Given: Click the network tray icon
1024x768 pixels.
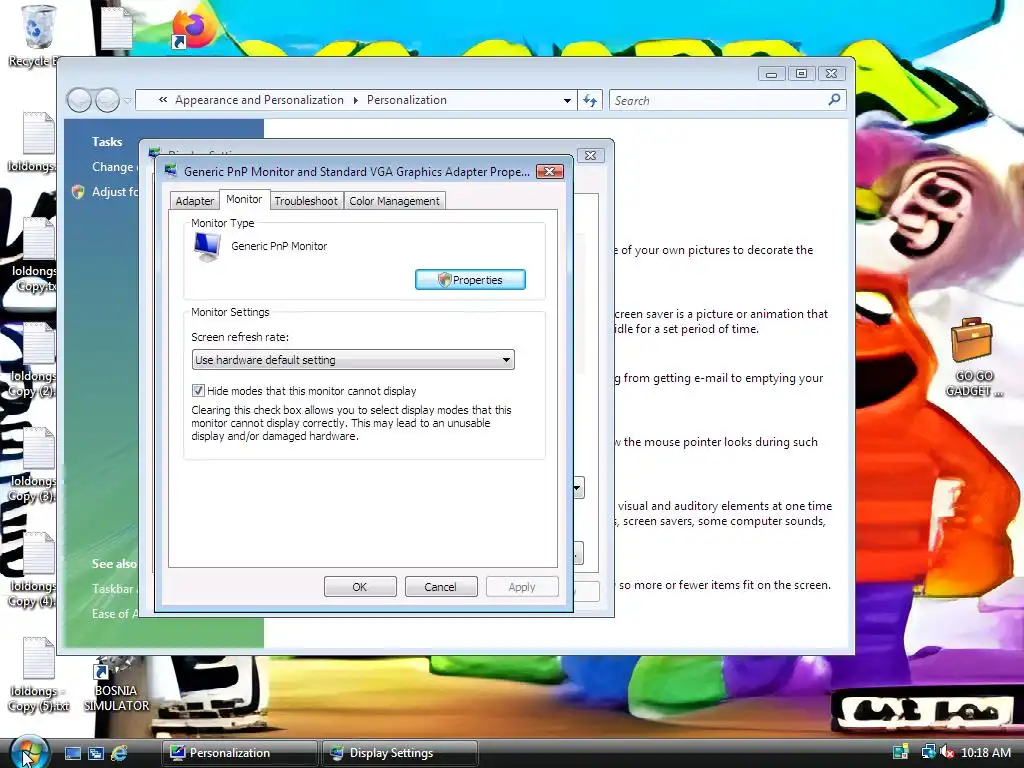Looking at the screenshot, I should tap(928, 752).
